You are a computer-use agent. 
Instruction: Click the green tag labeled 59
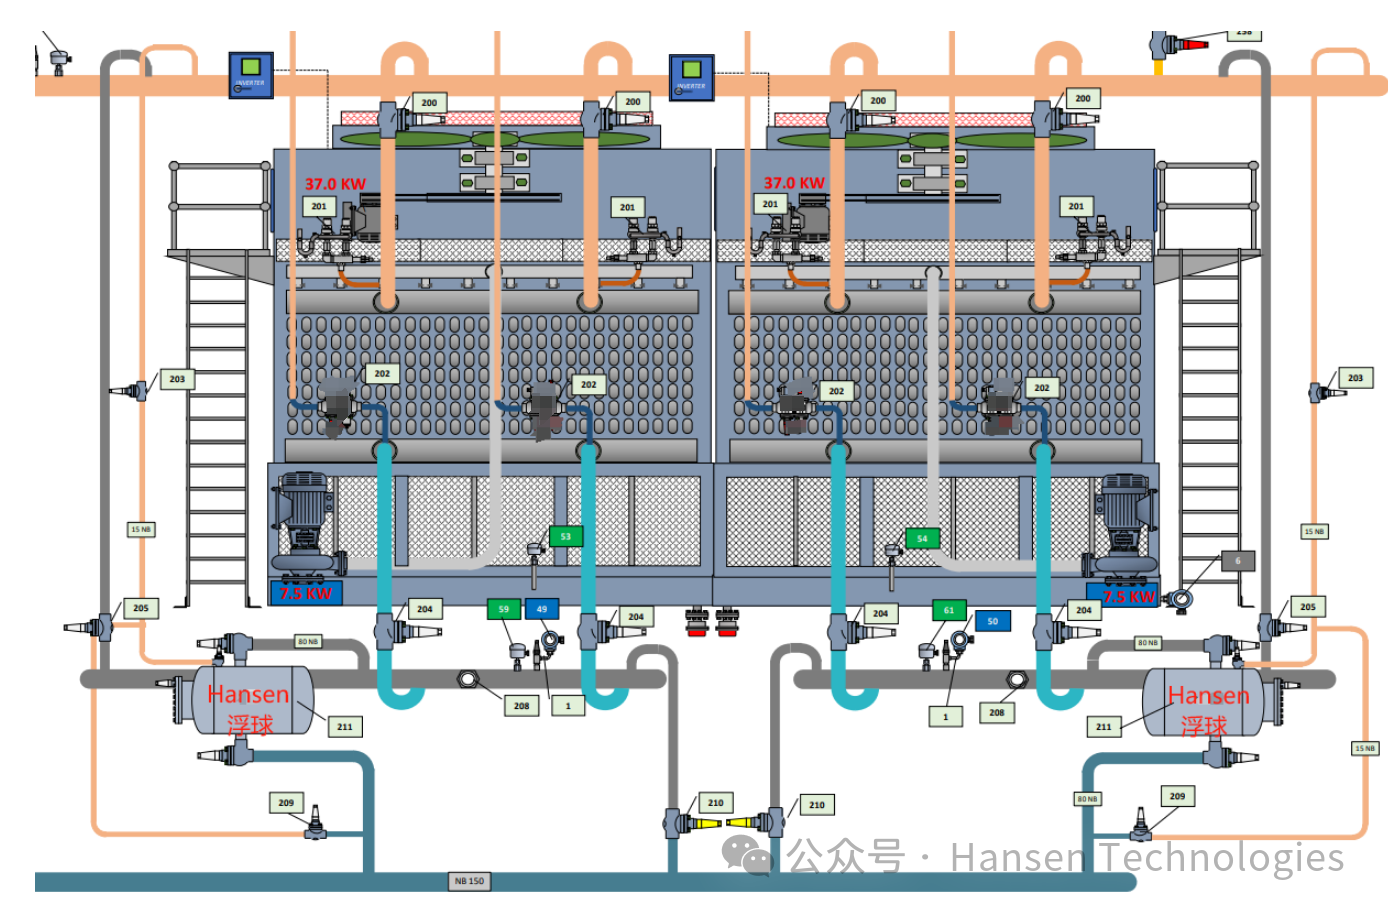click(x=504, y=608)
